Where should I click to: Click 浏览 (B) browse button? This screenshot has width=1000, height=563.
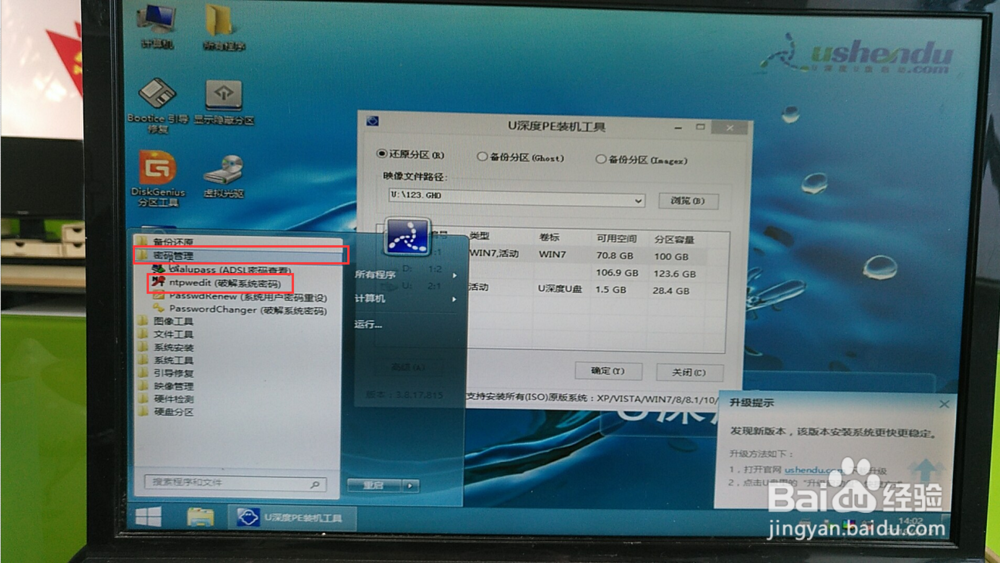[688, 201]
